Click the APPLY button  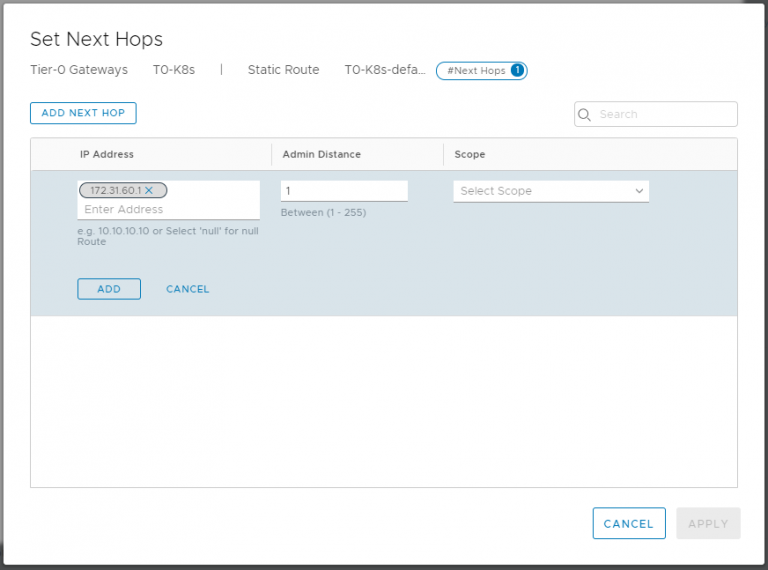coord(708,523)
